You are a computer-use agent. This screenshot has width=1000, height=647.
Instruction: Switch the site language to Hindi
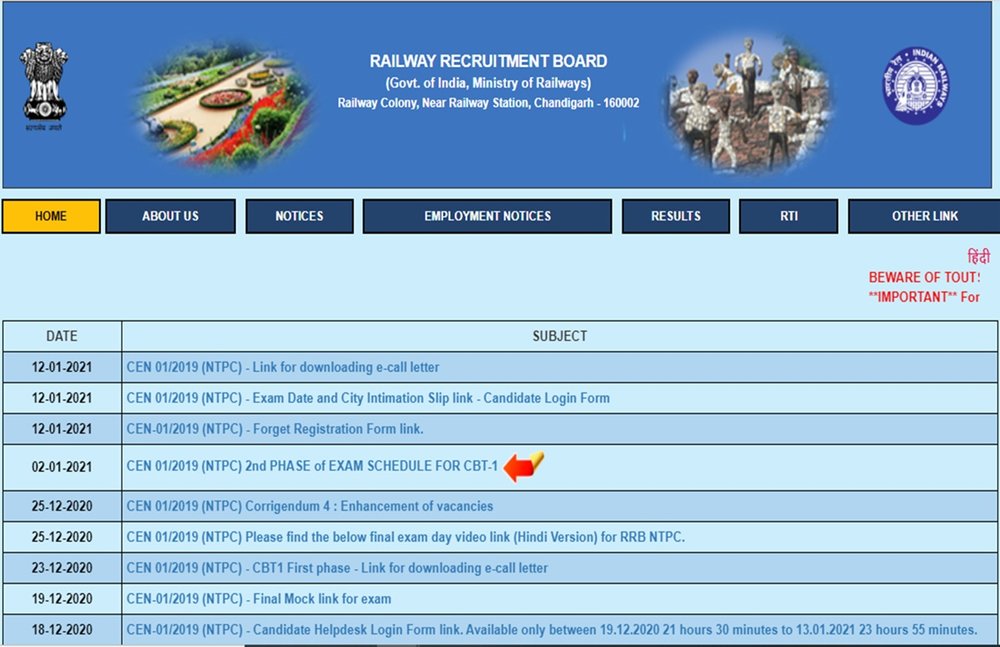[979, 257]
